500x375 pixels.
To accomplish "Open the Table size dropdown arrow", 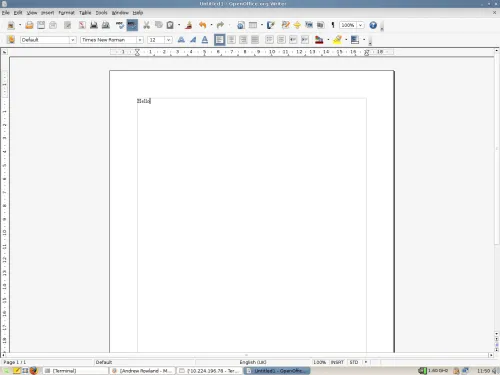I will [262, 25].
